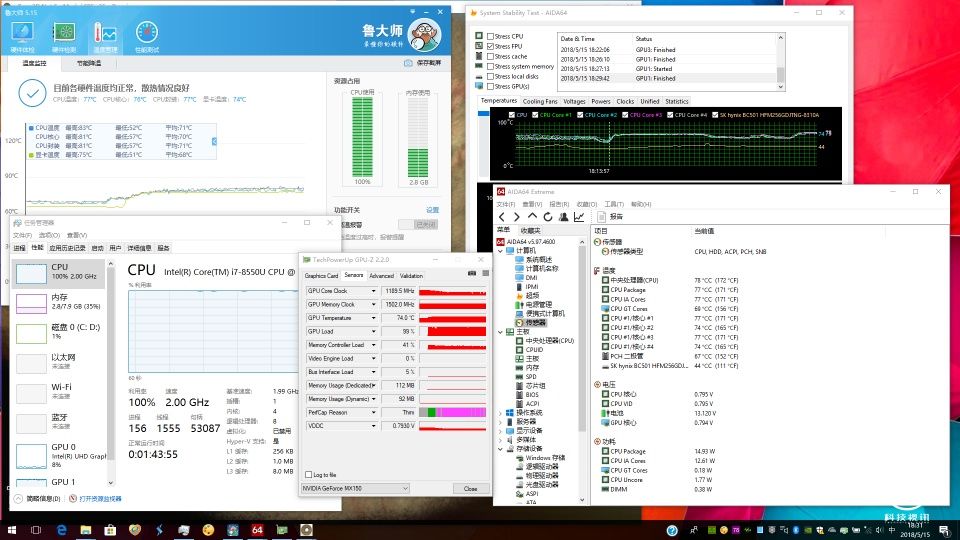Open the Clocks tab in Stability Test
Screen dimensions: 960x540
pyautogui.click(x=625, y=102)
